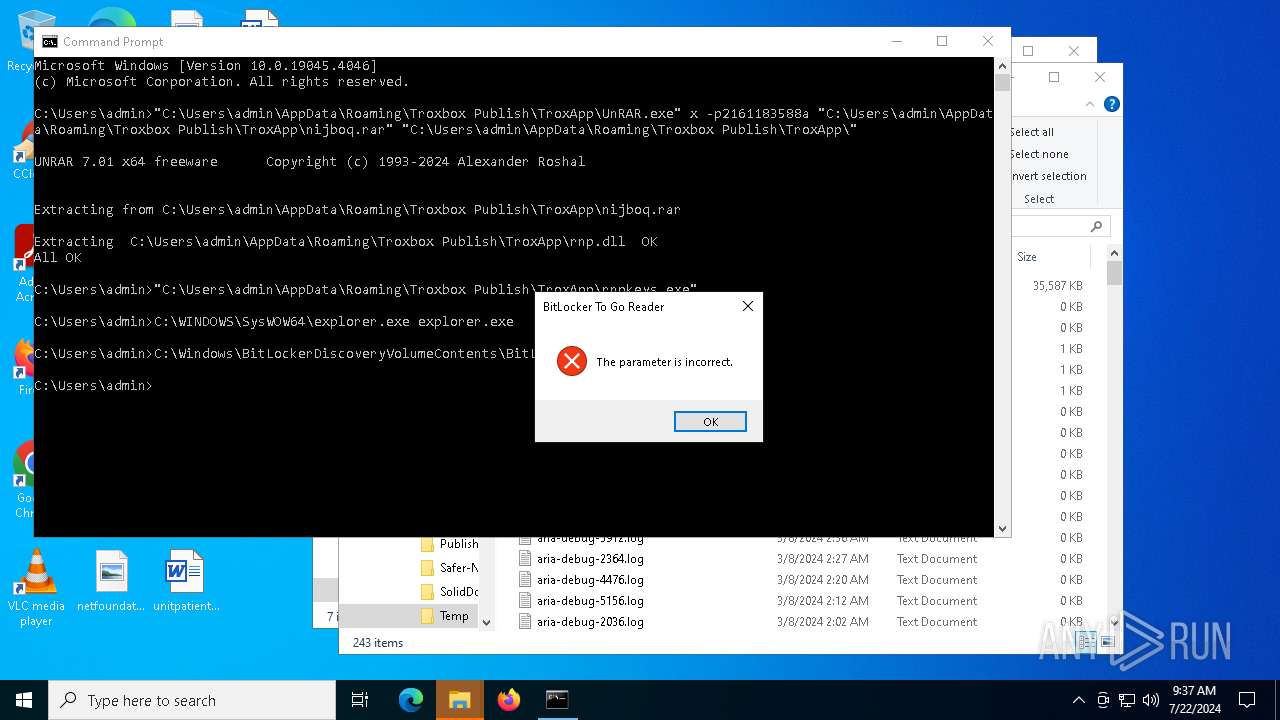Open the Recycle Bin desktop icon
Image resolution: width=1280 pixels, height=720 pixels.
point(20,42)
